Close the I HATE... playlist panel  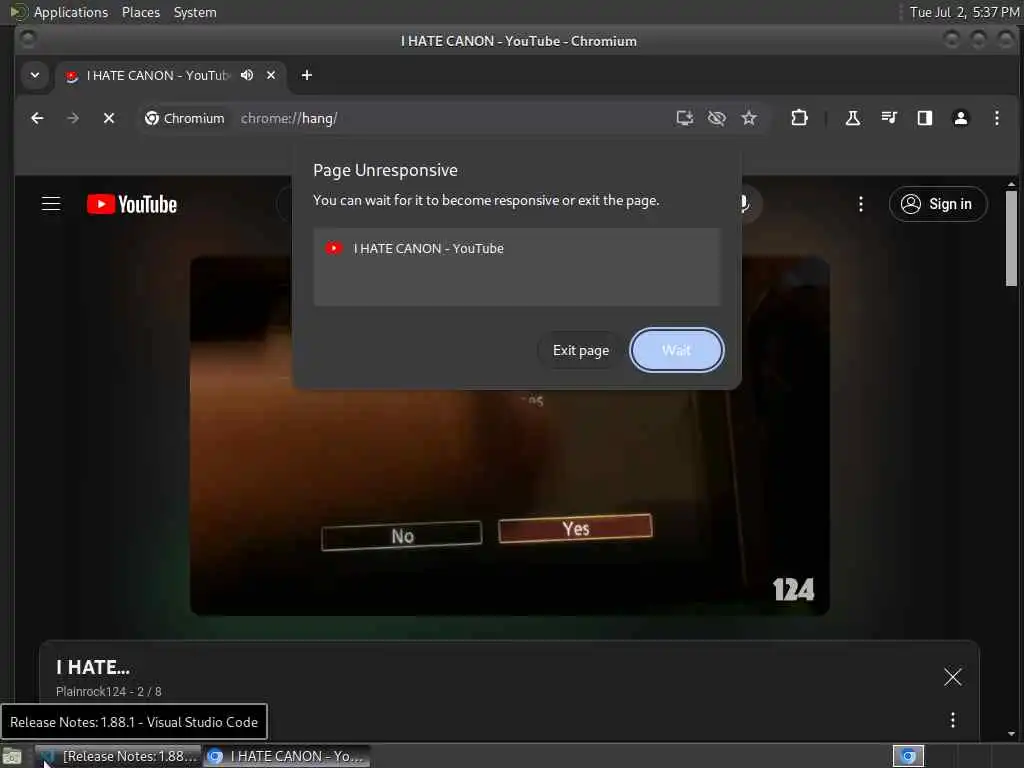pyautogui.click(x=953, y=677)
